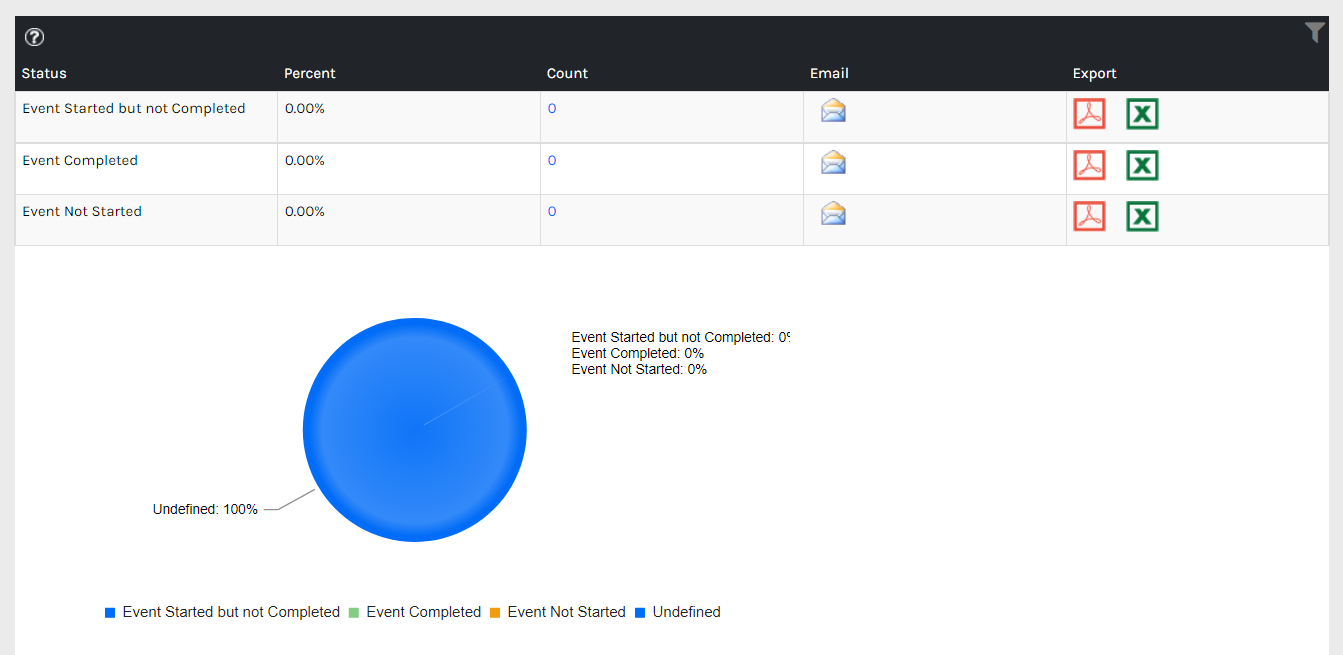Click the Undefined: 100% chart label
1343x655 pixels.
(205, 509)
